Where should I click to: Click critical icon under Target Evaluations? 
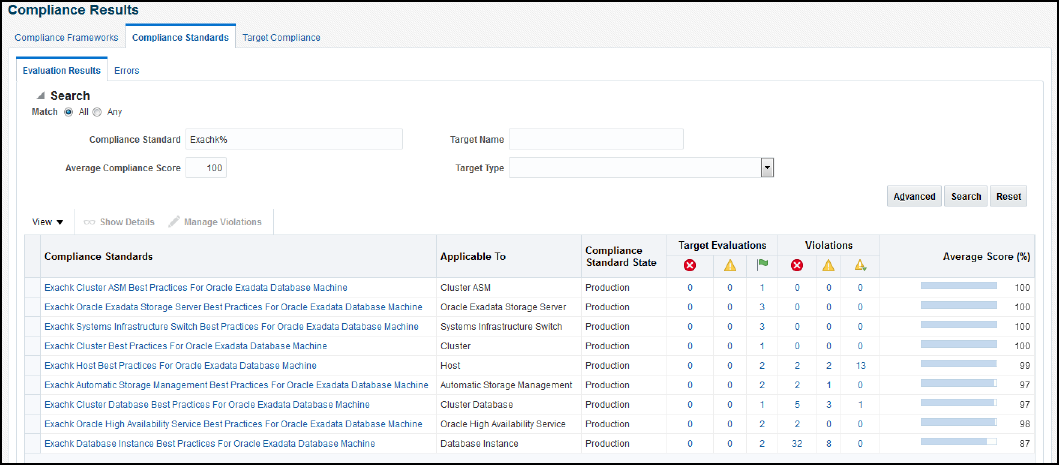pyautogui.click(x=690, y=265)
